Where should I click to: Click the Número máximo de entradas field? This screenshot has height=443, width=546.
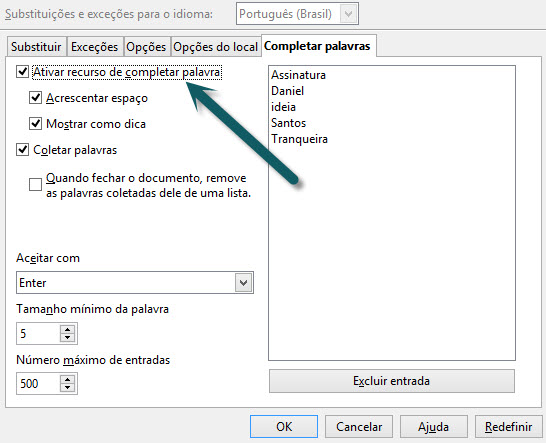point(38,383)
